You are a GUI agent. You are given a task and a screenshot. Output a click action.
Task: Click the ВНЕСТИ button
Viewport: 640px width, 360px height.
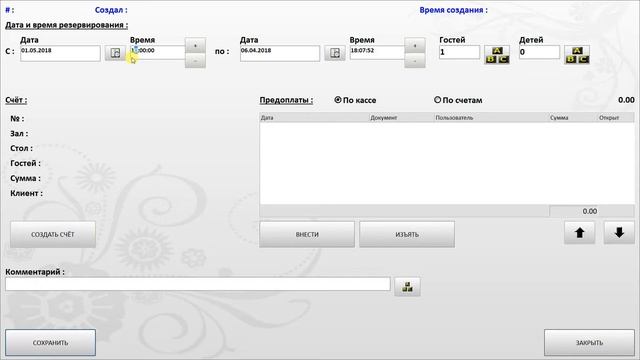(x=307, y=234)
